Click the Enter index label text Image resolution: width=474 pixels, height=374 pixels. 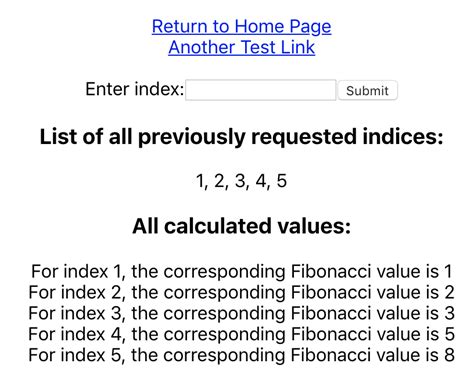pos(135,89)
